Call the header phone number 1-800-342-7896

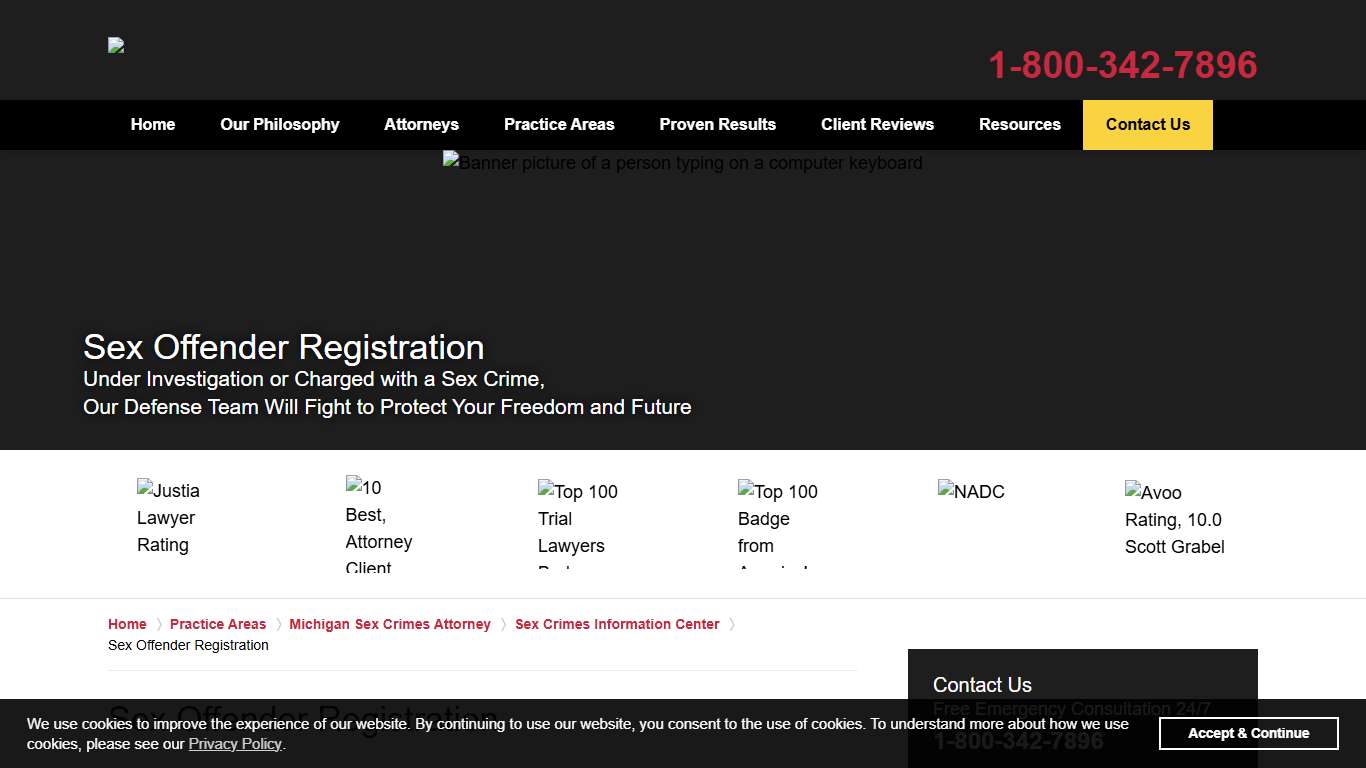[x=1122, y=65]
